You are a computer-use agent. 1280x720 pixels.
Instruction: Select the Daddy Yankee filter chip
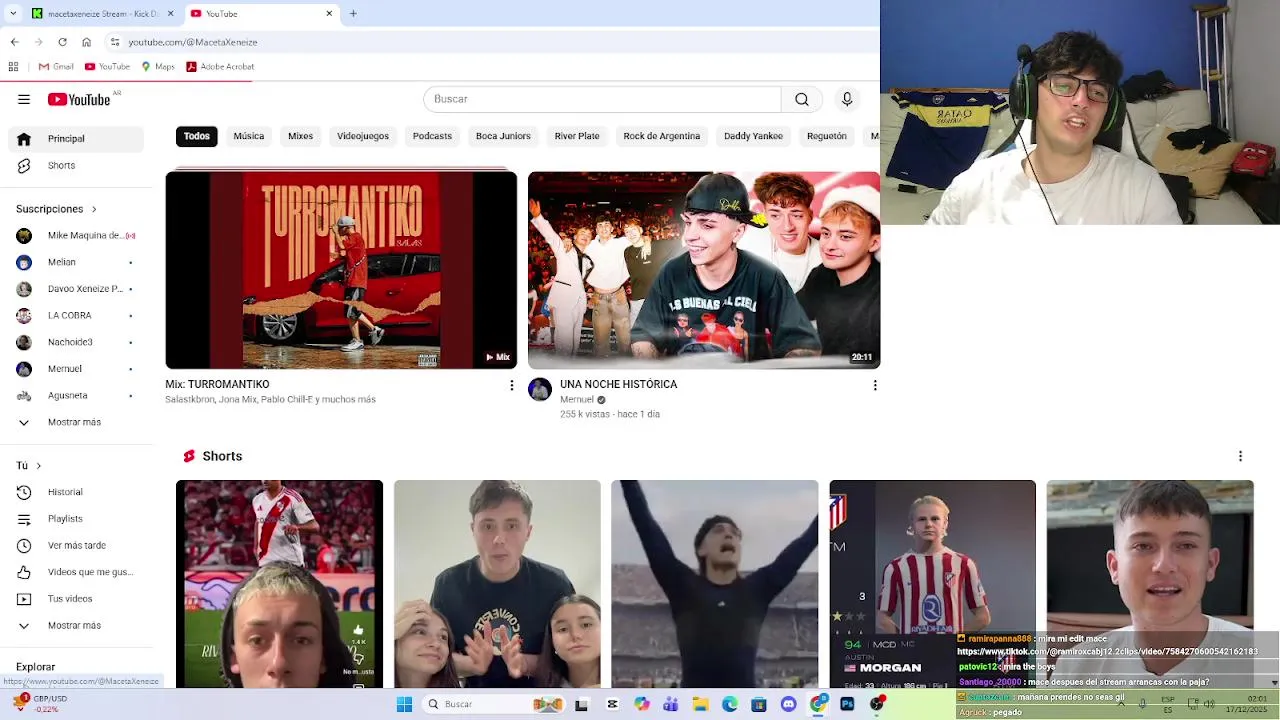click(753, 136)
